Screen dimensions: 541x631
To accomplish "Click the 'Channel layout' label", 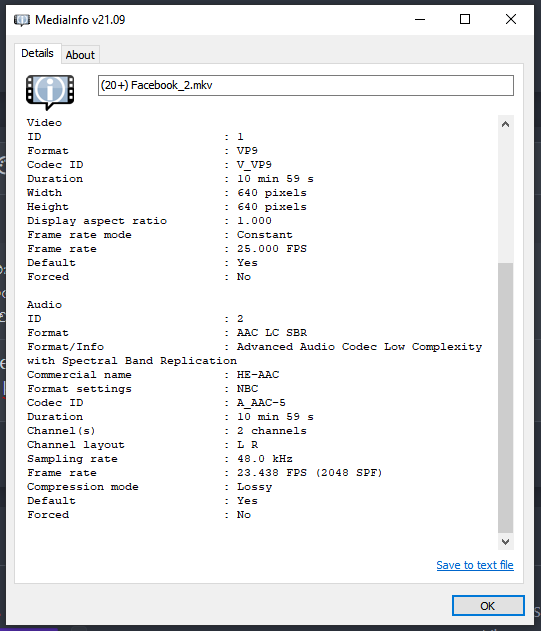I will point(76,445).
